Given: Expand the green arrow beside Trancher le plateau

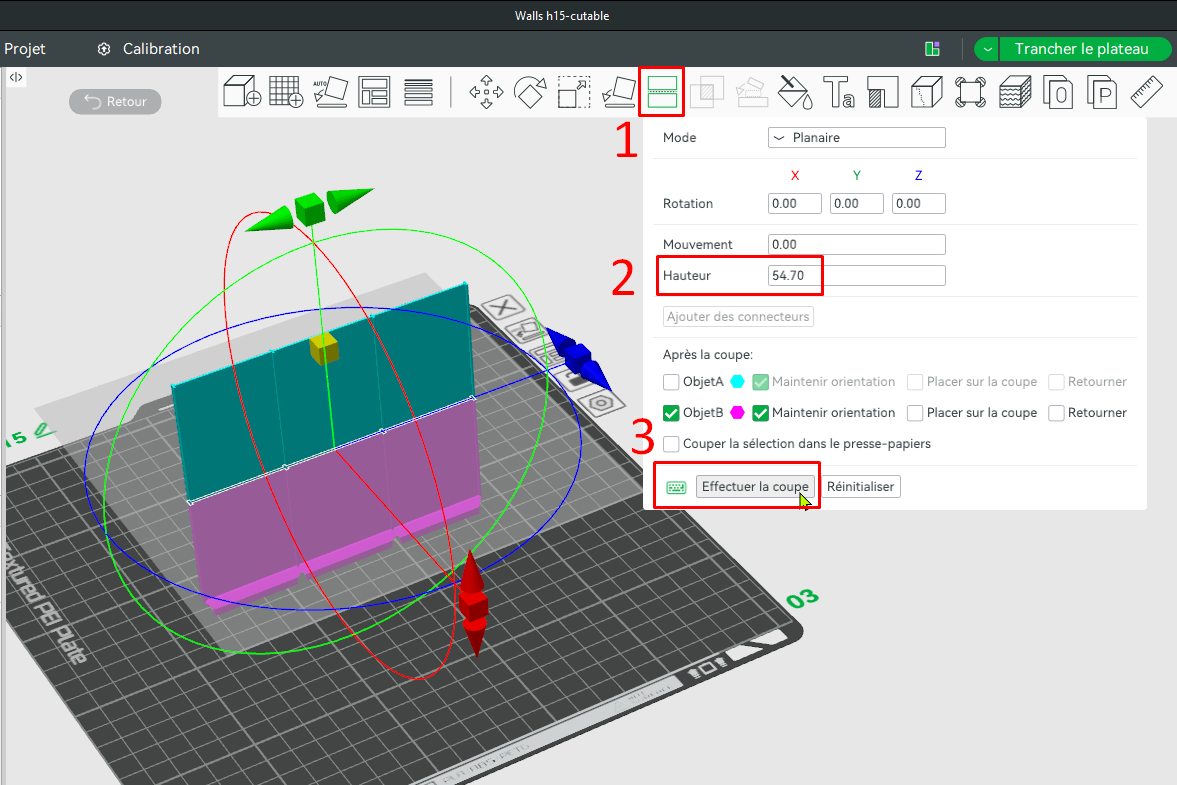Looking at the screenshot, I should (x=987, y=49).
